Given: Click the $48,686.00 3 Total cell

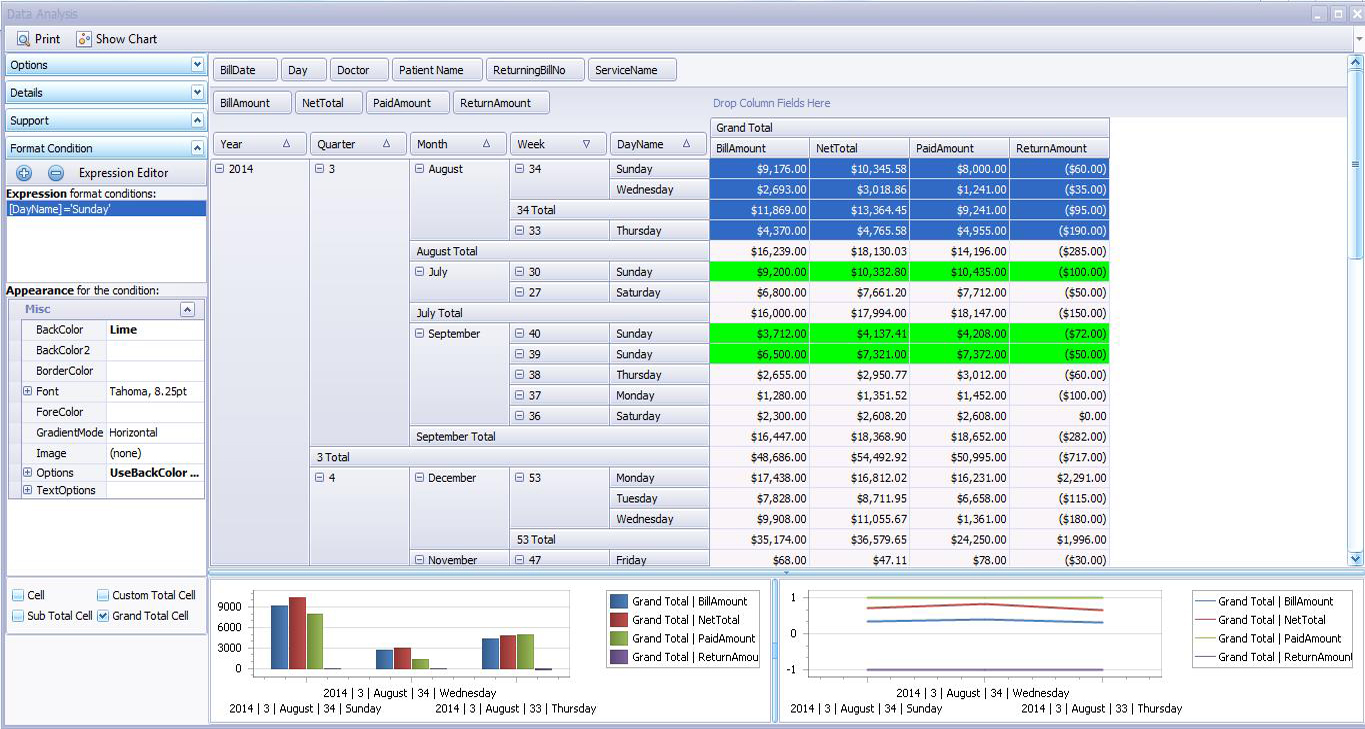Looking at the screenshot, I should 760,457.
